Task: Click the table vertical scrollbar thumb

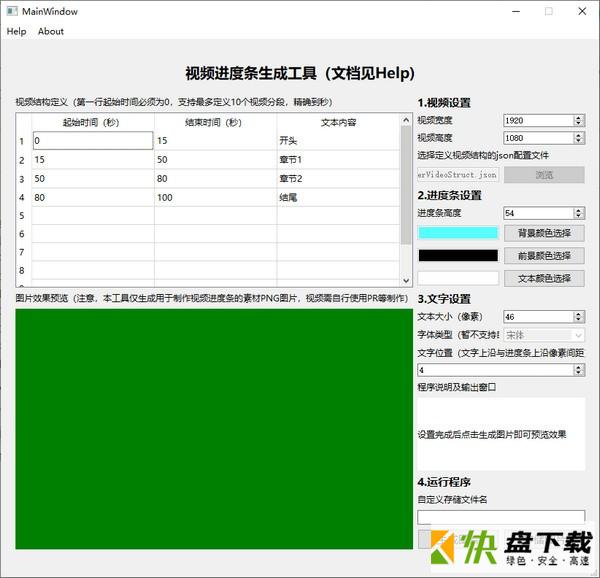Action: pos(406,185)
